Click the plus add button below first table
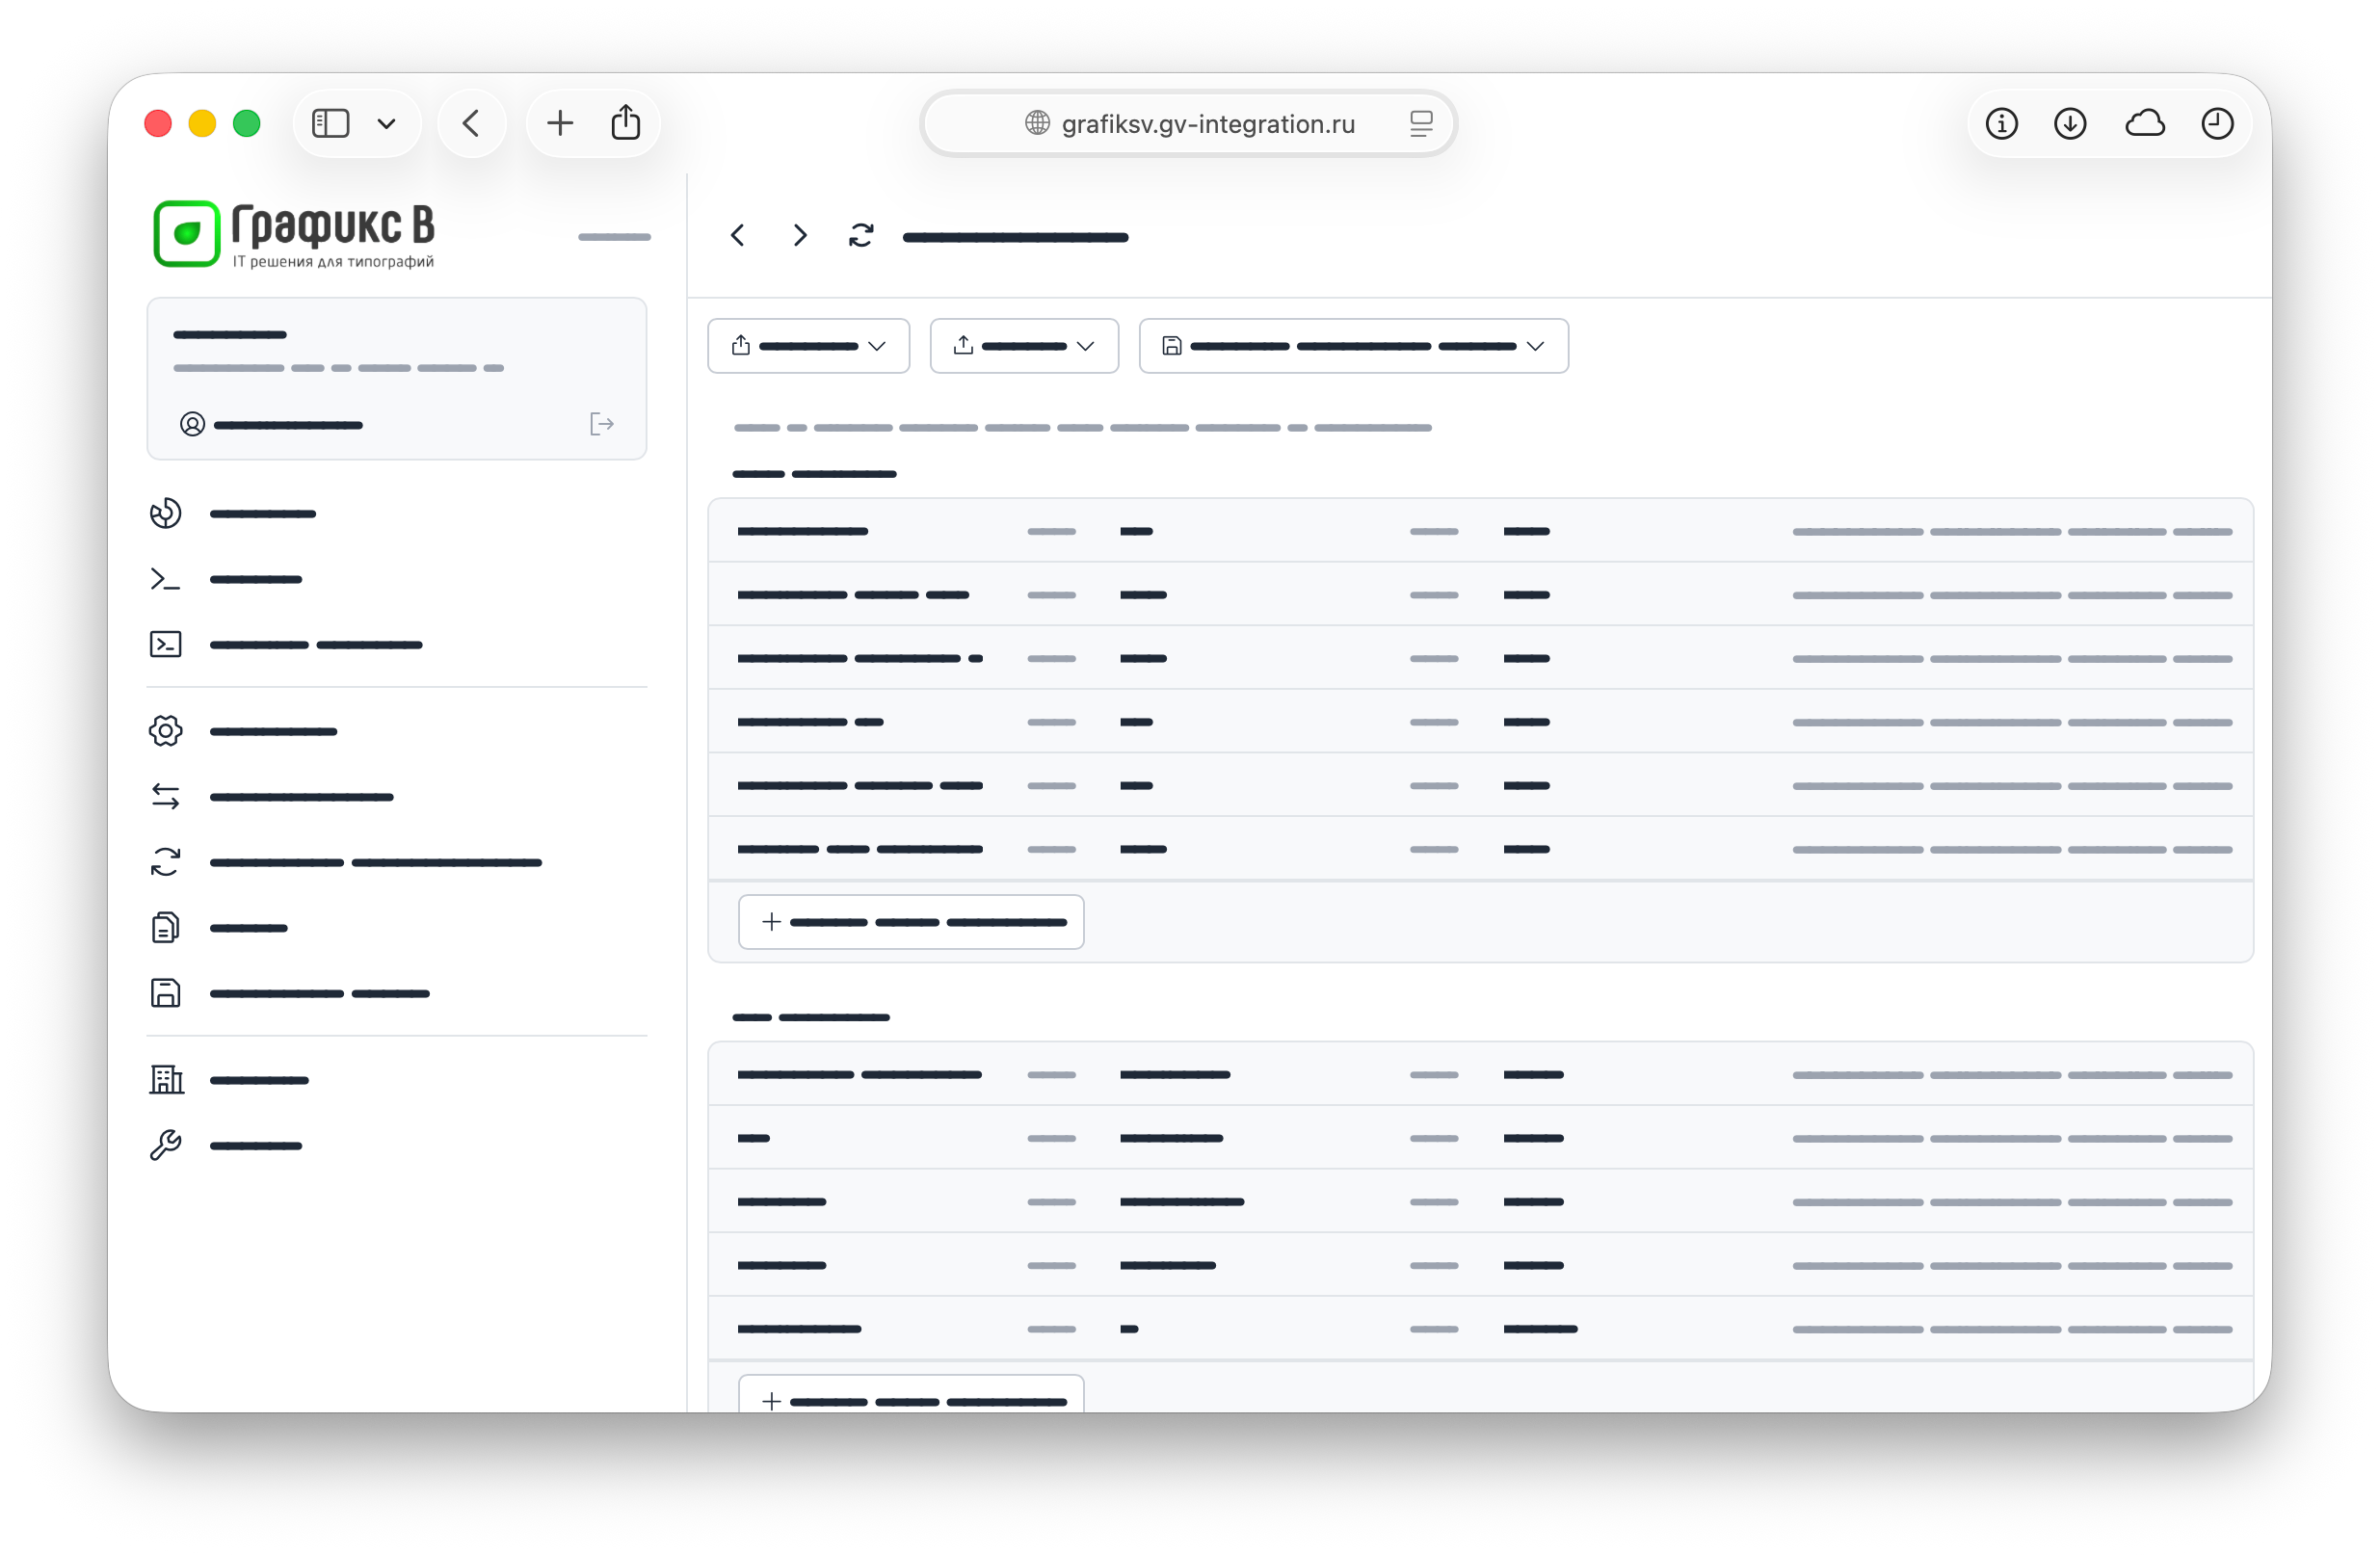This screenshot has width=2380, height=1555. [911, 922]
